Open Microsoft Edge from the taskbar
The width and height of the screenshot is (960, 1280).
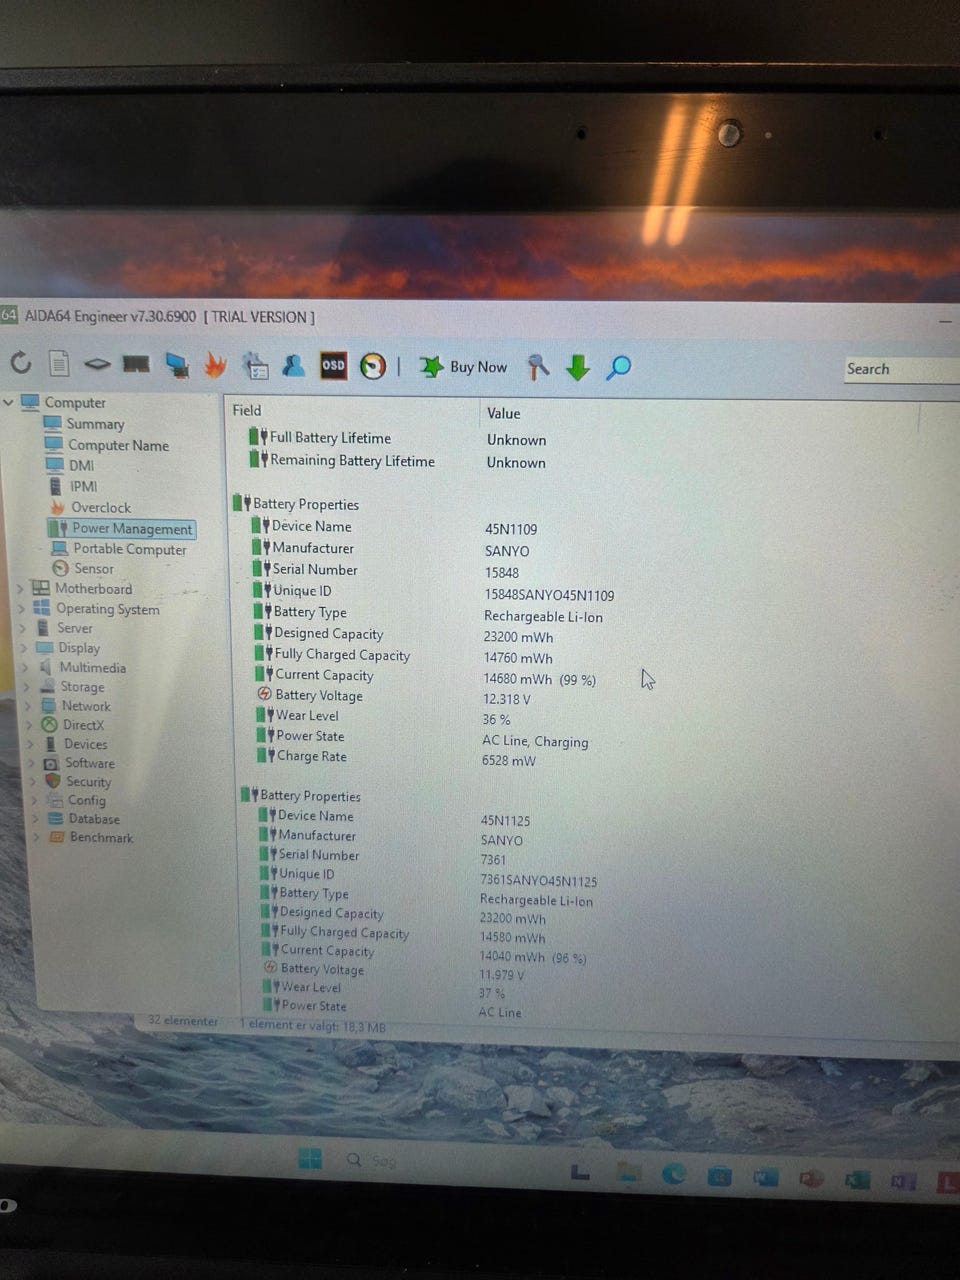(673, 1174)
